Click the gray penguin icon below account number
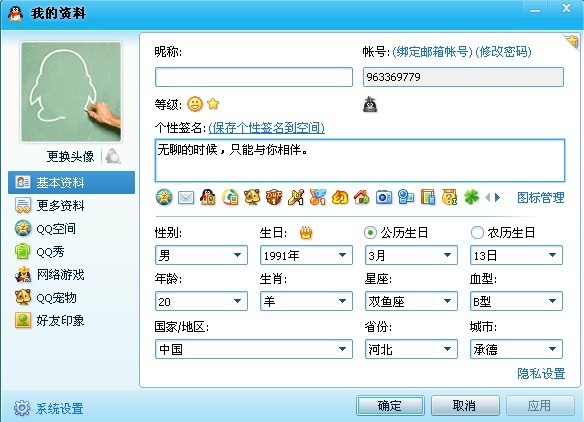Viewport: 584px width, 422px height. [370, 105]
